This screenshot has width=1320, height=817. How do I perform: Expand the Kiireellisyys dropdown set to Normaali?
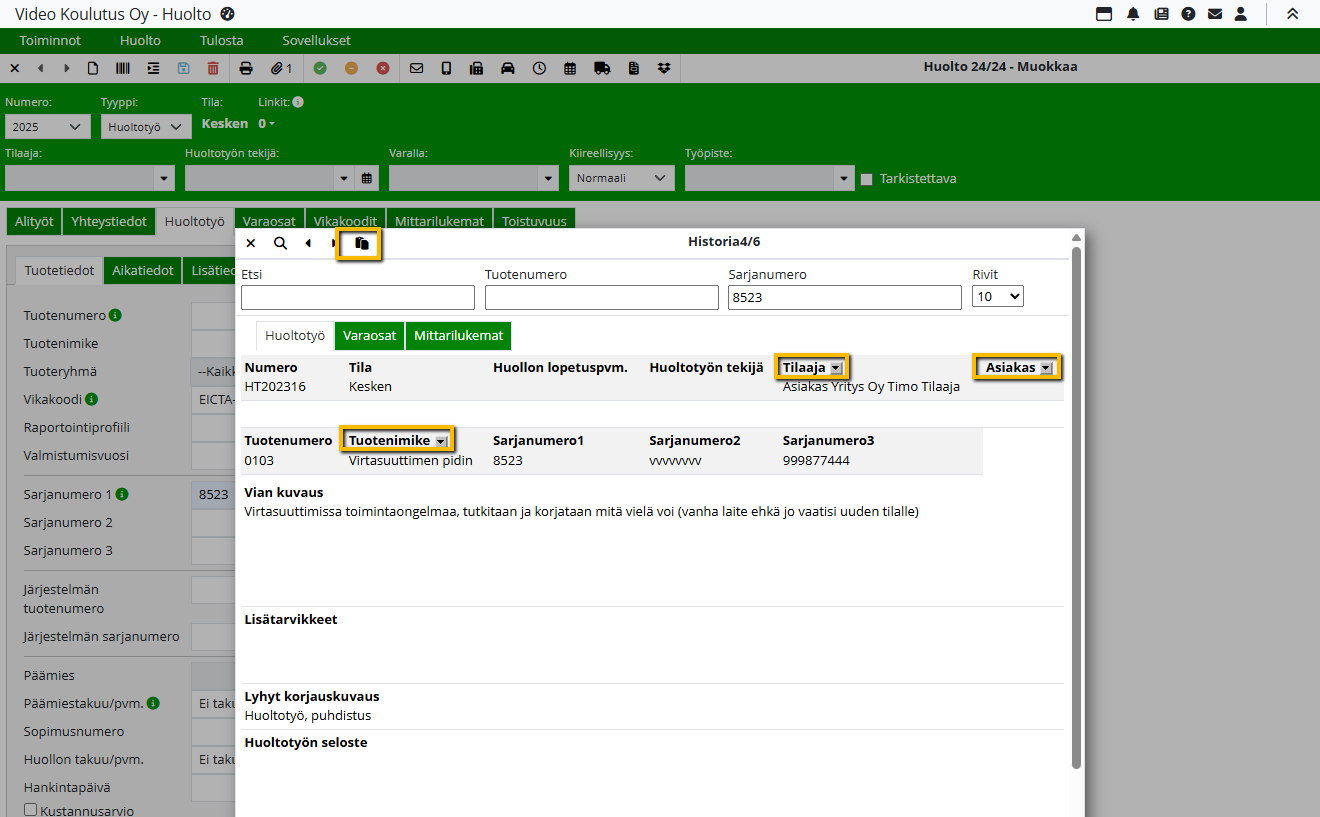pyautogui.click(x=621, y=178)
